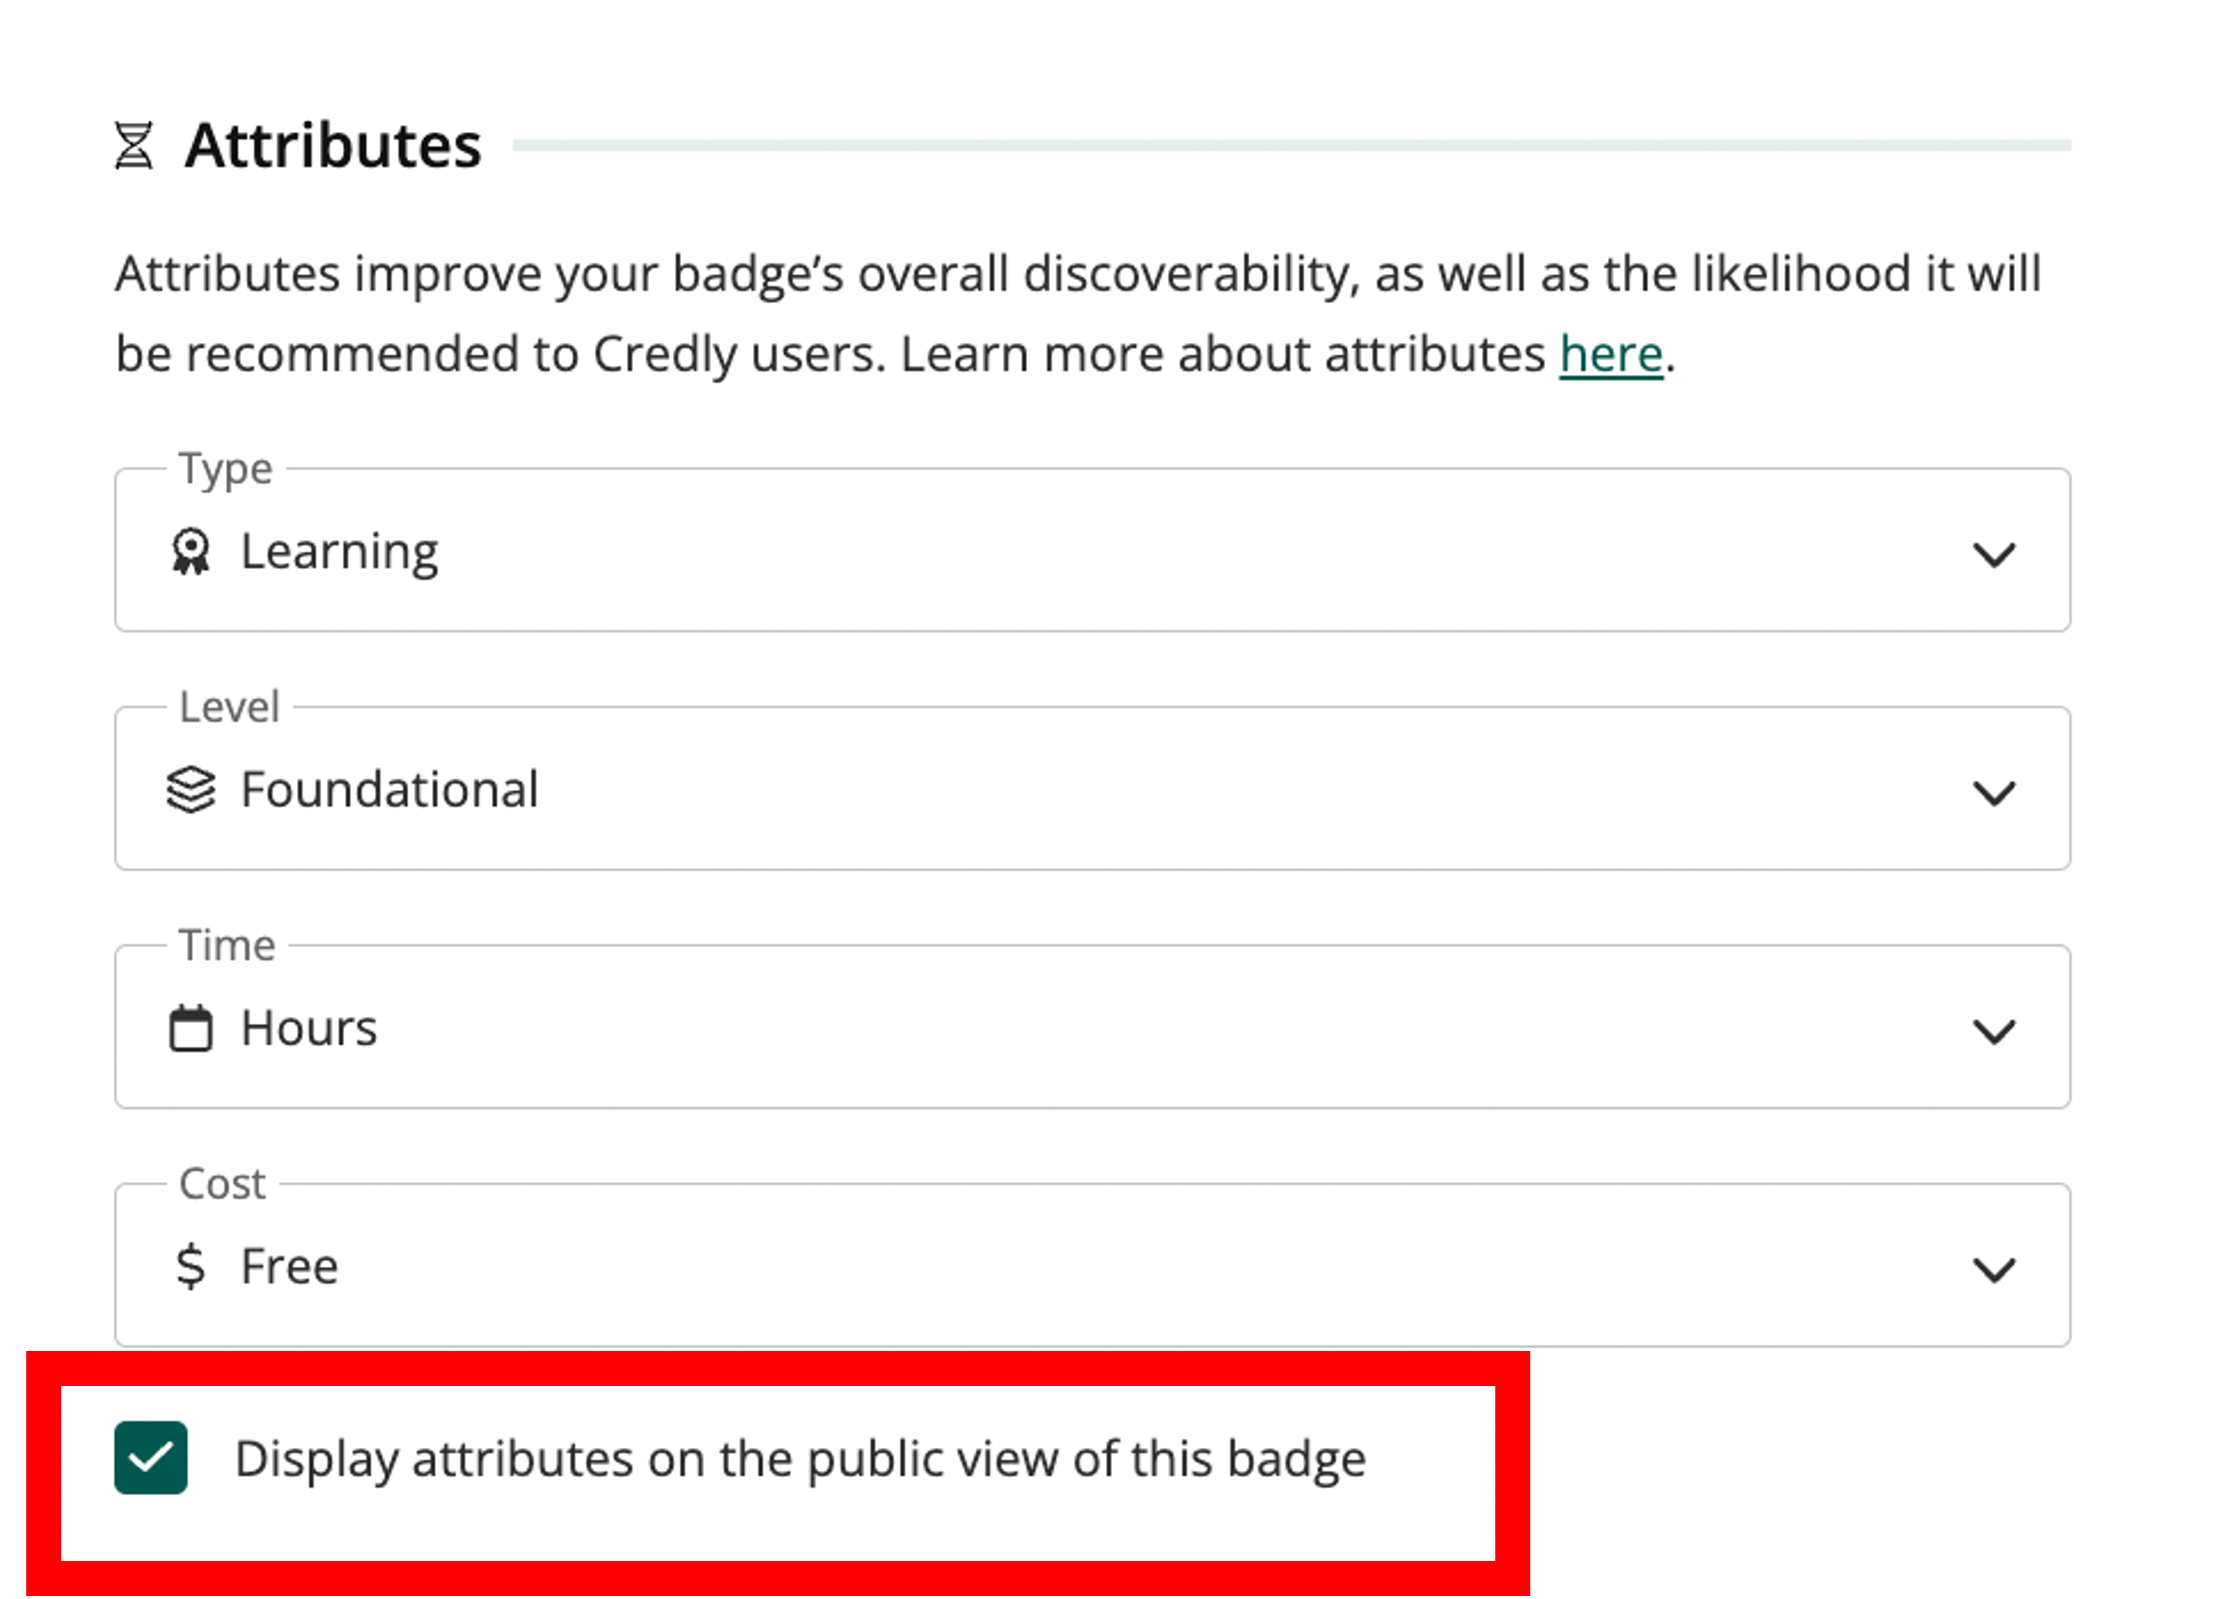Screen dimensions: 2218x1599
Task: Click the dollar sign icon in Cost field
Action: coord(192,1265)
